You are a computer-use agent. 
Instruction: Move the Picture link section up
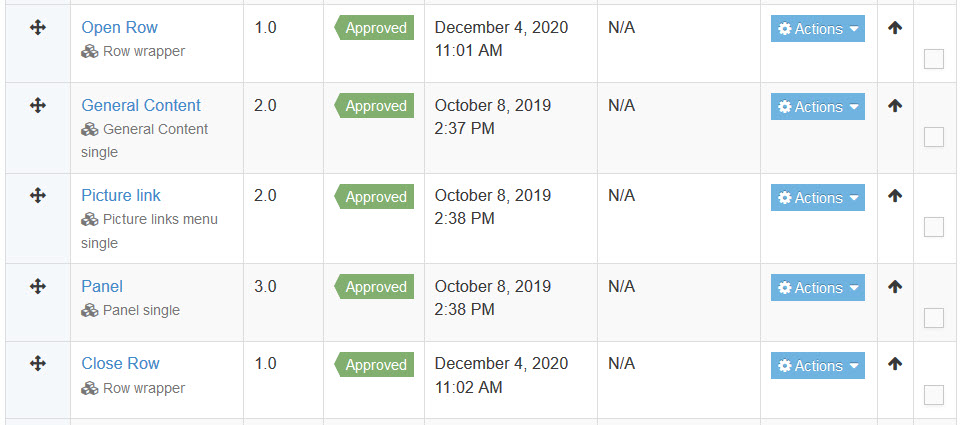(x=895, y=196)
